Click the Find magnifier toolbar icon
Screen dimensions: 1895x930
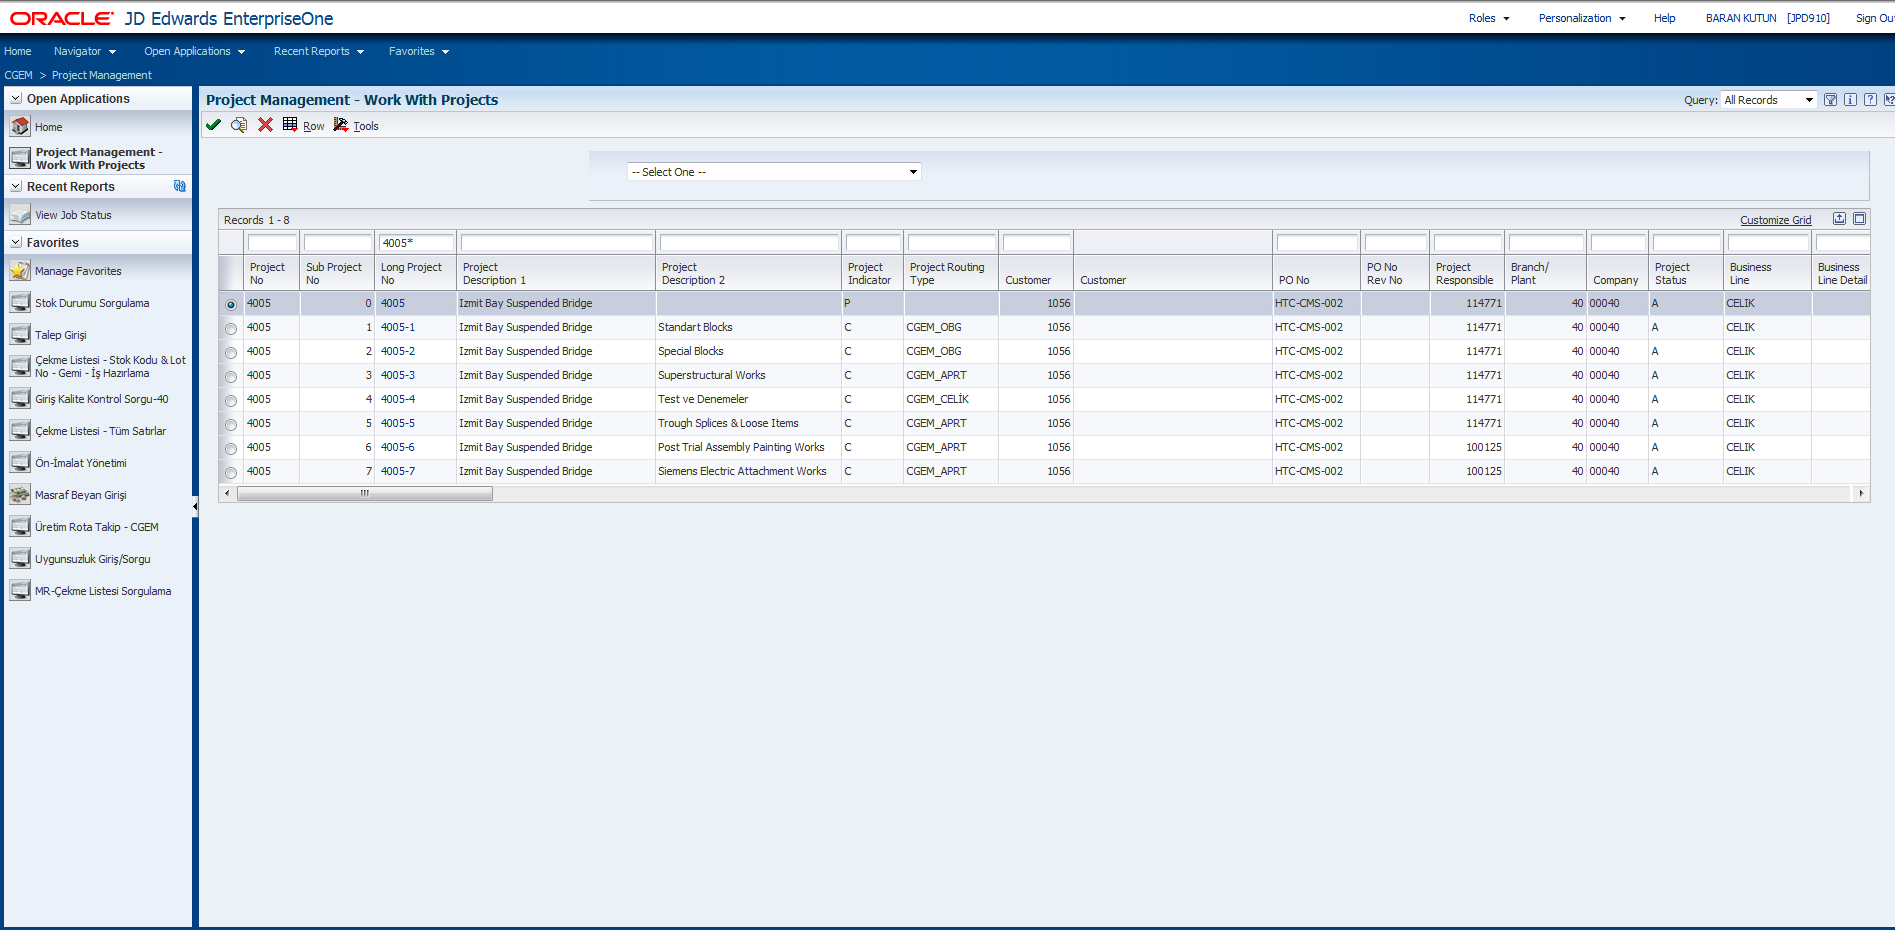(x=239, y=125)
